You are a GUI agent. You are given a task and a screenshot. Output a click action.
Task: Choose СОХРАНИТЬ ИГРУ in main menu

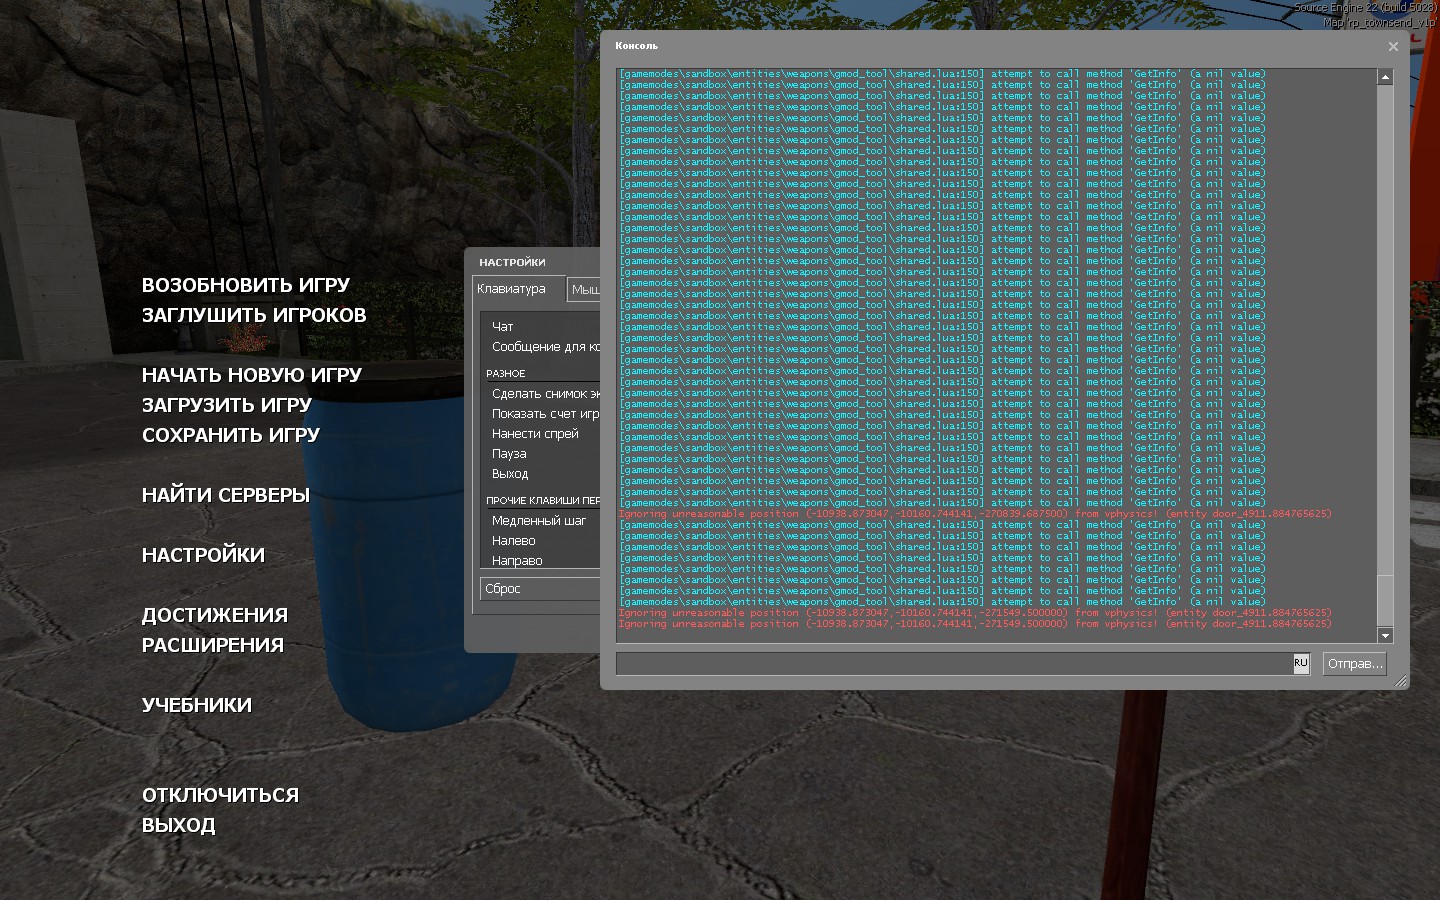231,435
